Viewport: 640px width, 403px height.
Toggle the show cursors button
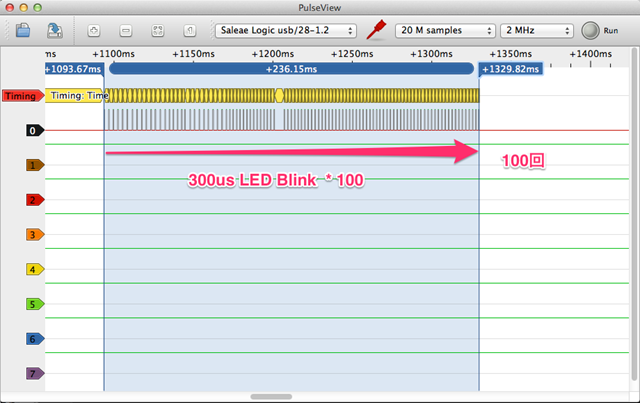pyautogui.click(x=188, y=31)
